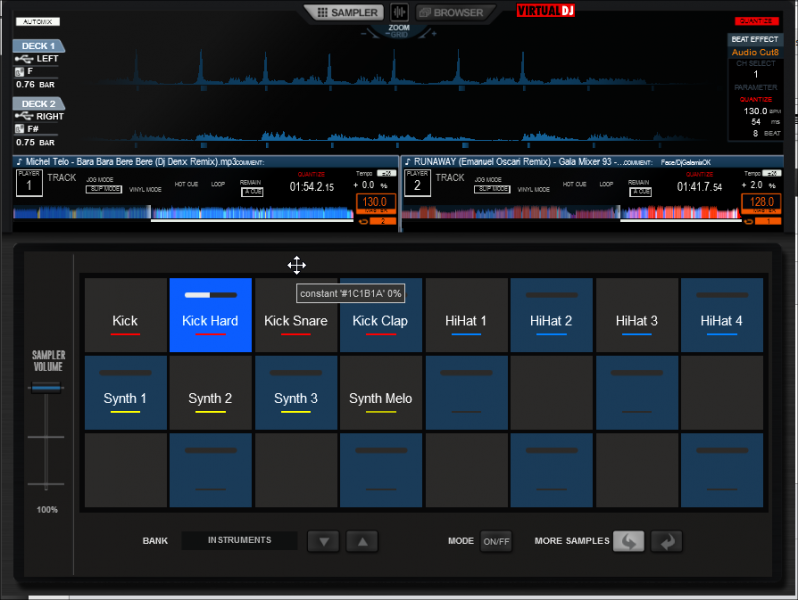The height and width of the screenshot is (600, 798).
Task: Change Player 2 tempo range selector
Action: point(773,173)
